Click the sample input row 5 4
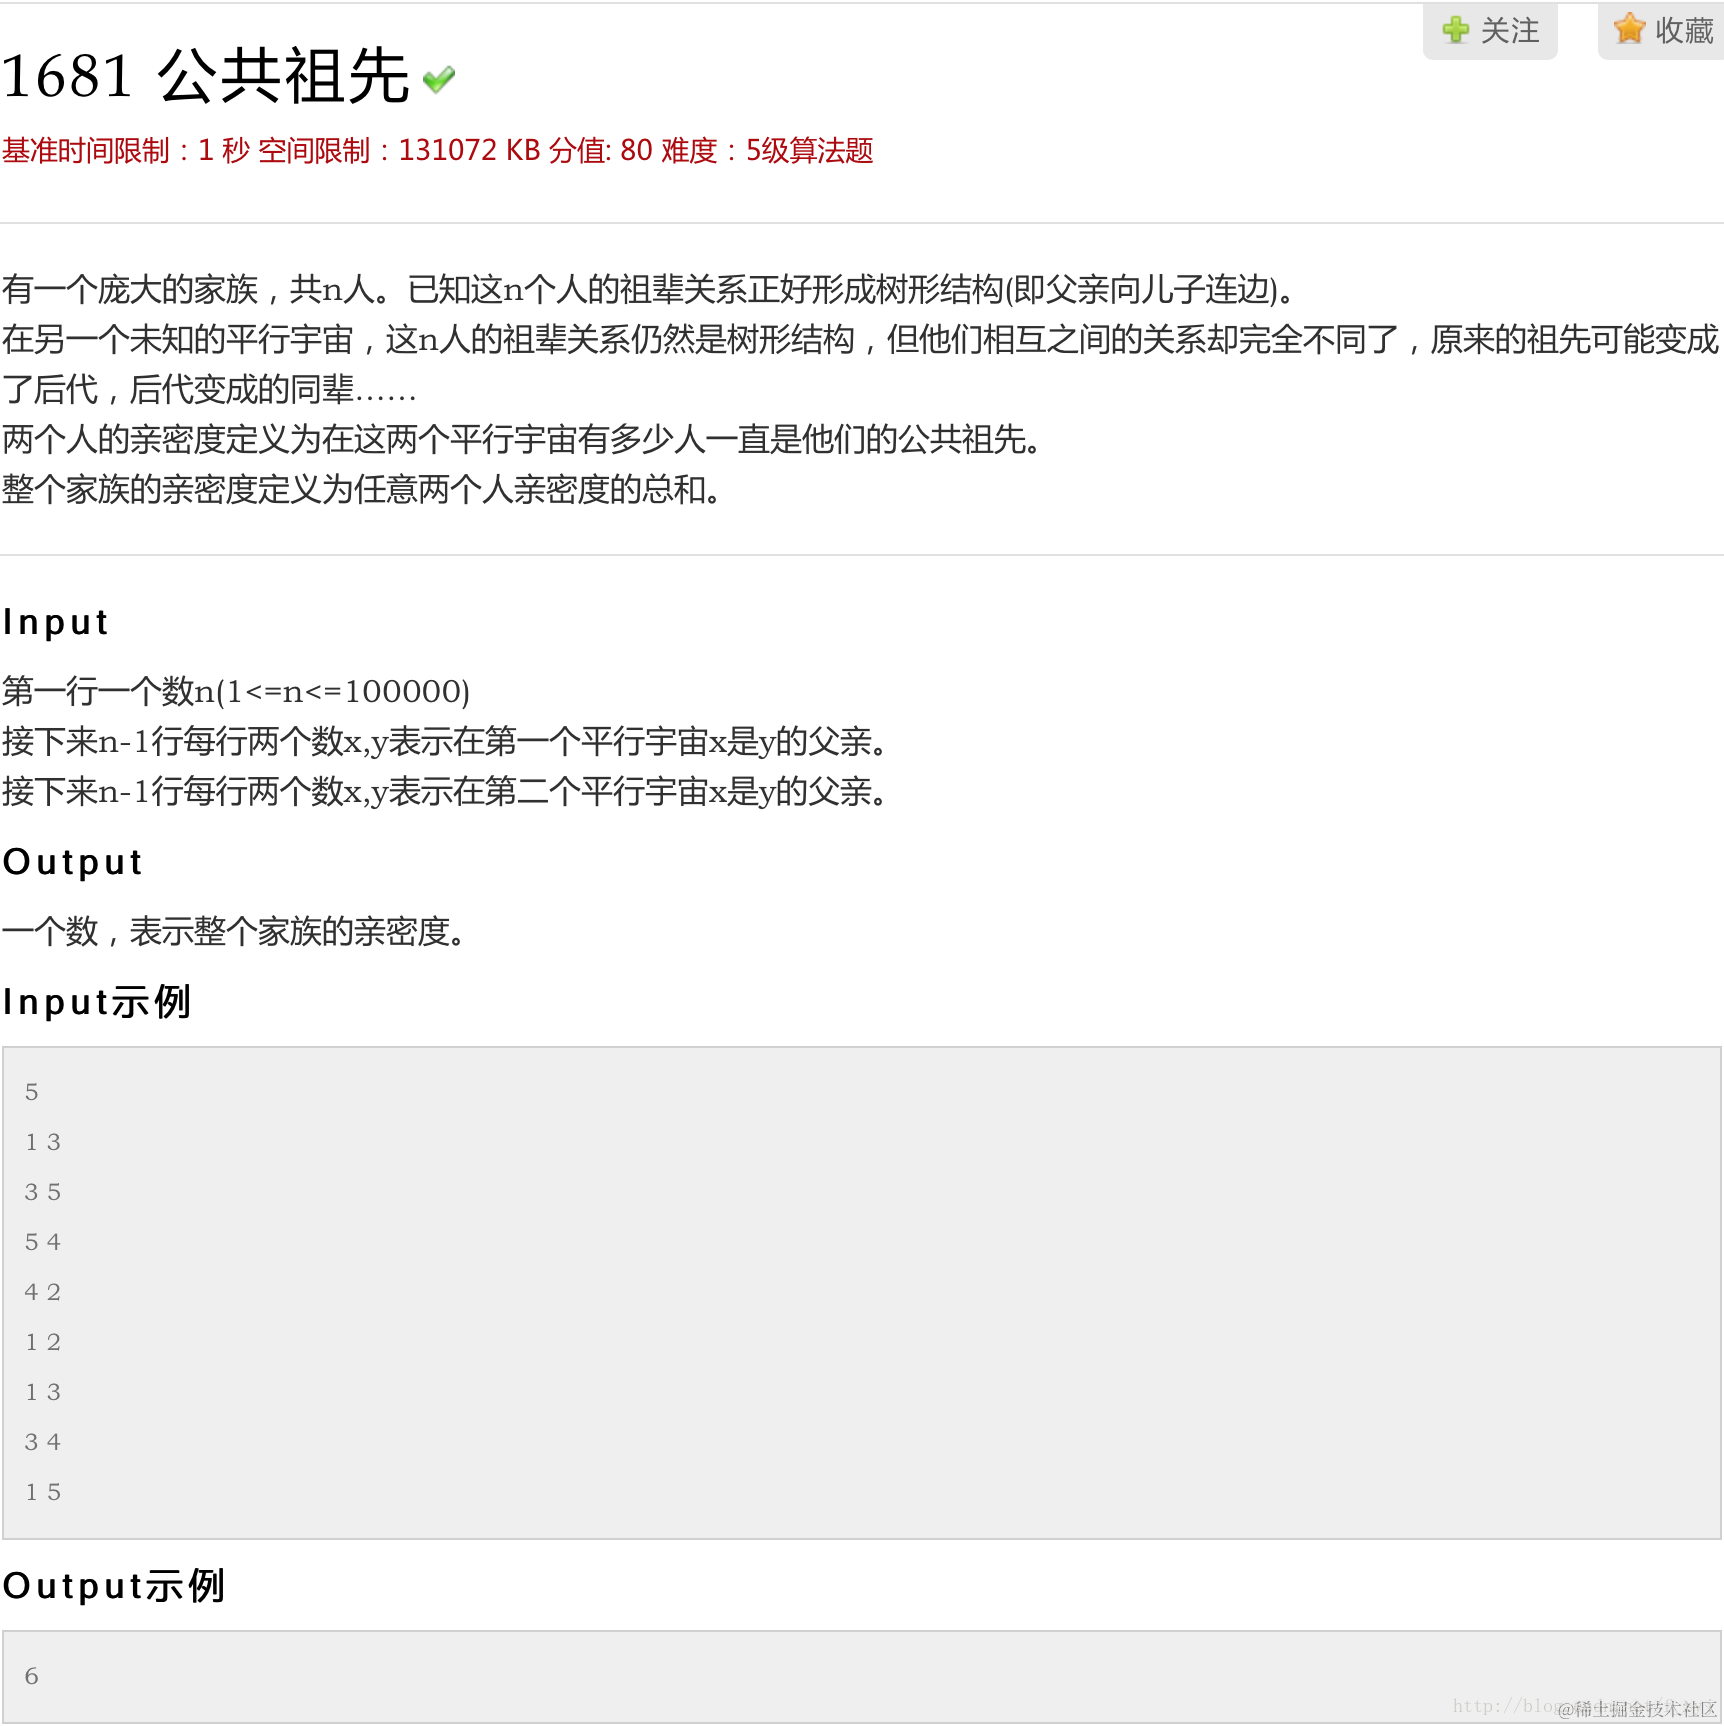This screenshot has height=1726, width=1724. coord(43,1242)
